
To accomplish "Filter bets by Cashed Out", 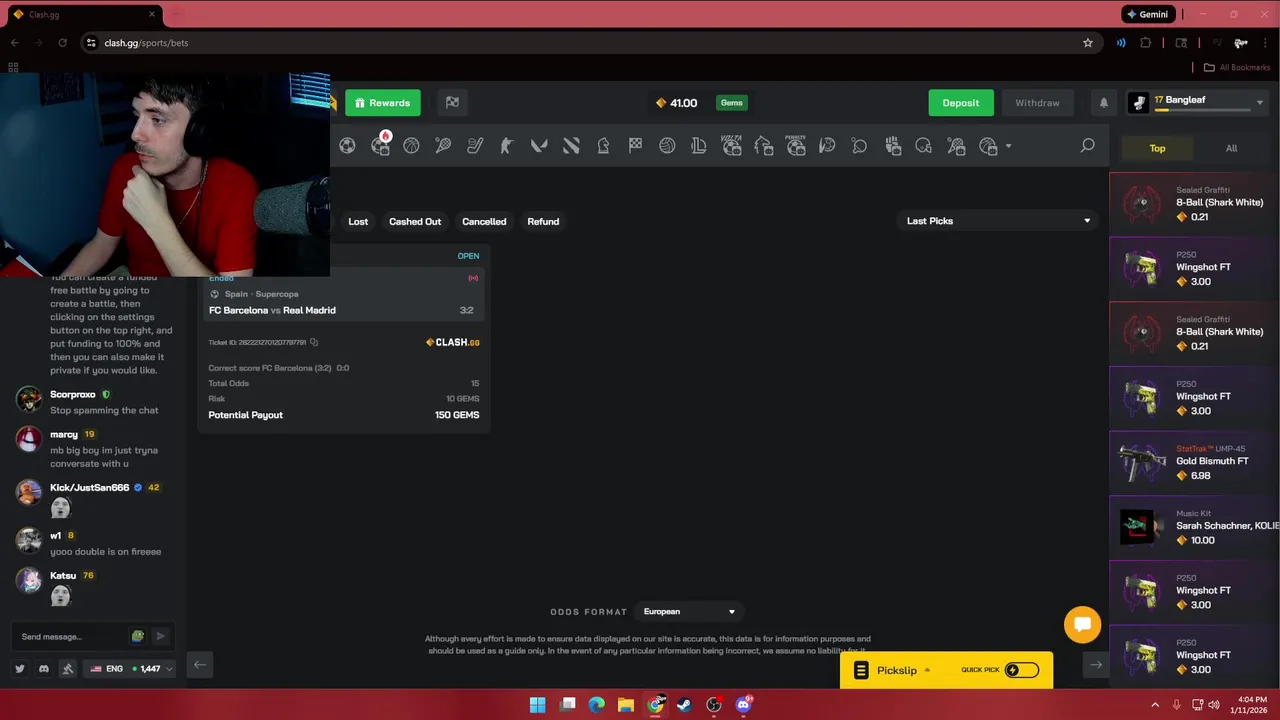I will pos(415,221).
